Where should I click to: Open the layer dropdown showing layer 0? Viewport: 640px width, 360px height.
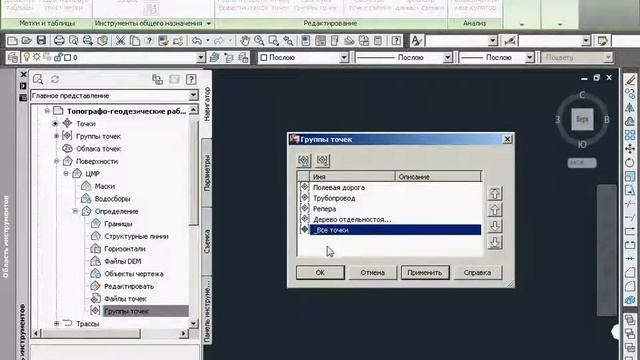(x=200, y=58)
